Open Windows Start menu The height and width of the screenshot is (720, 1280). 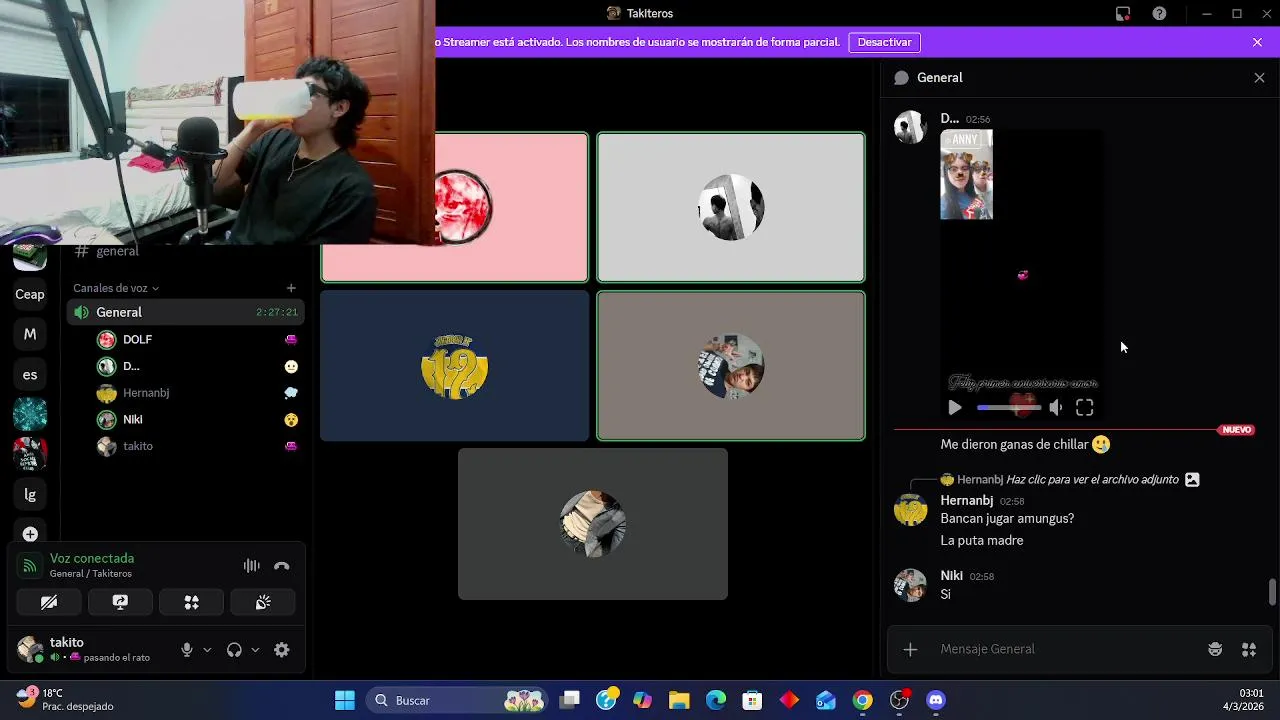pos(345,700)
